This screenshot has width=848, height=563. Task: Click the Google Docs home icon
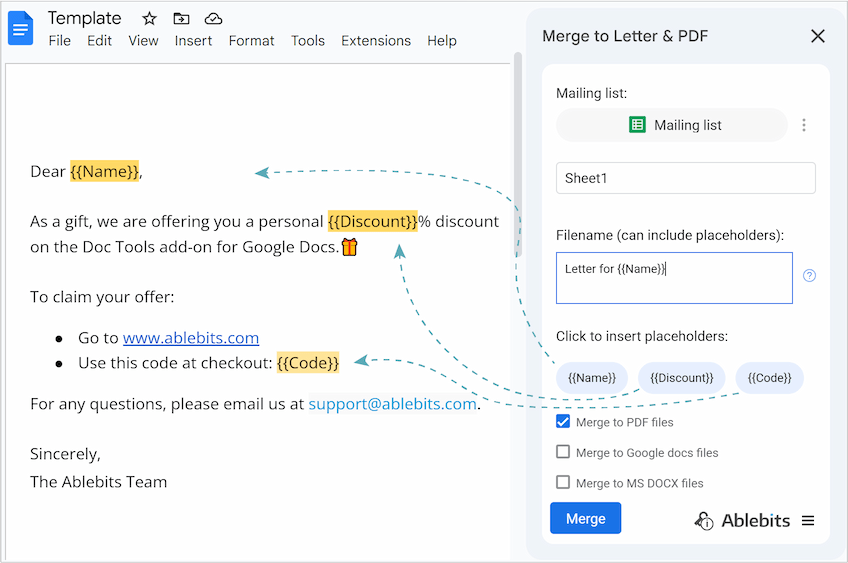pyautogui.click(x=21, y=28)
